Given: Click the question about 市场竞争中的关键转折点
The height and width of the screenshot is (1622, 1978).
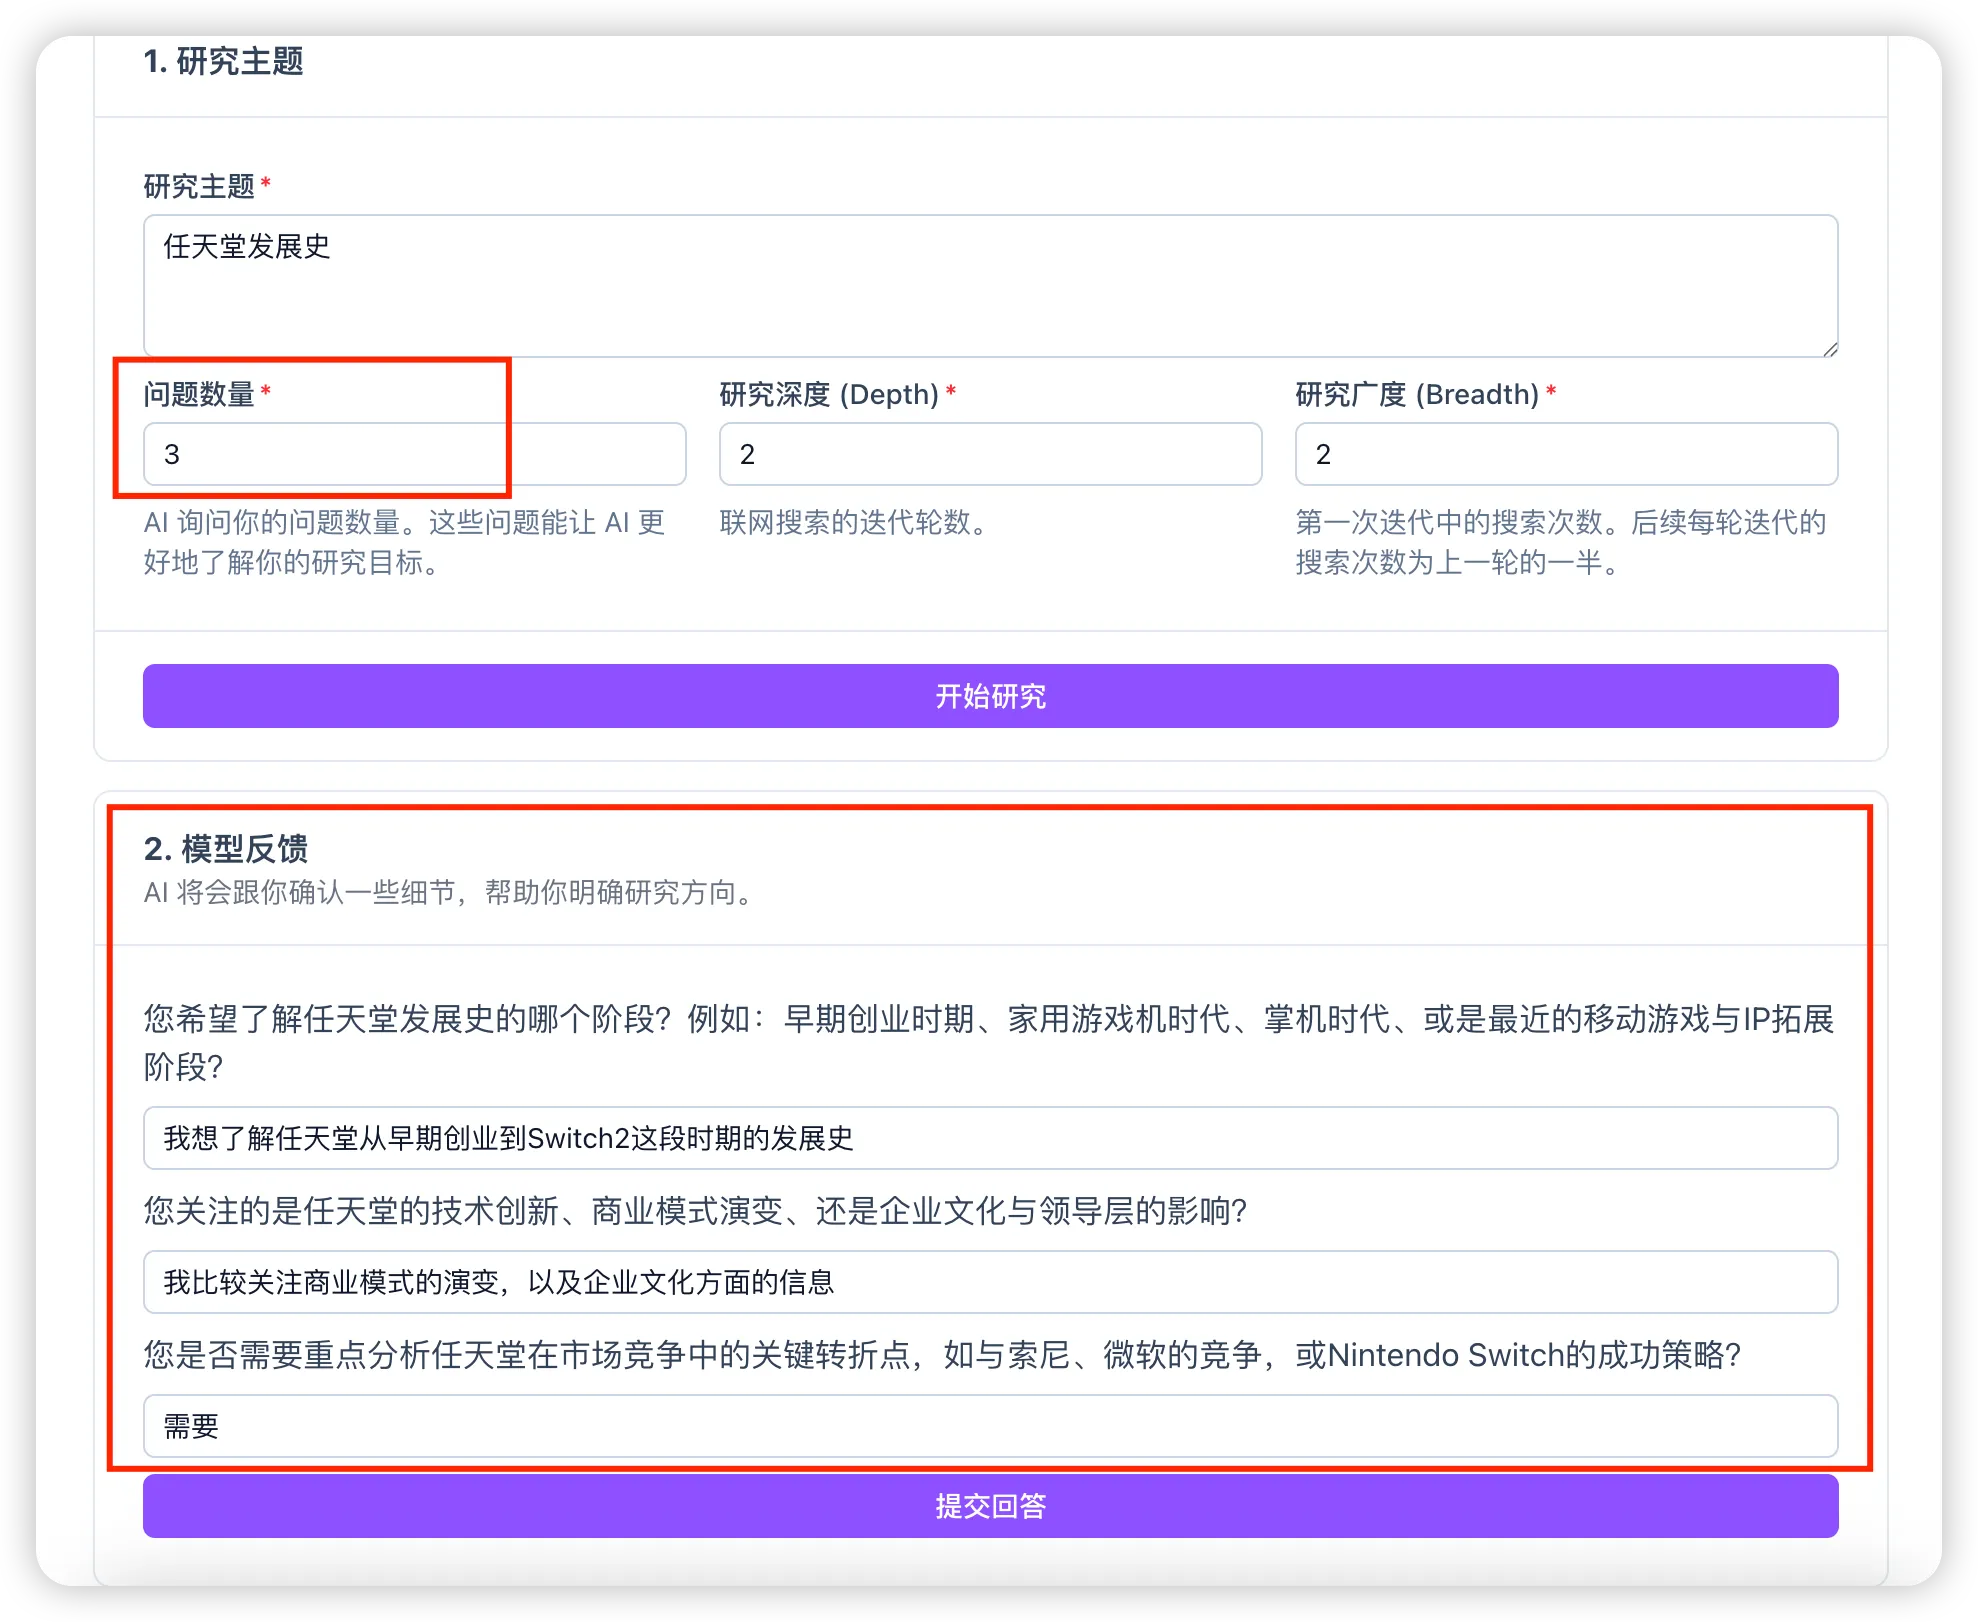Looking at the screenshot, I should (x=942, y=1355).
